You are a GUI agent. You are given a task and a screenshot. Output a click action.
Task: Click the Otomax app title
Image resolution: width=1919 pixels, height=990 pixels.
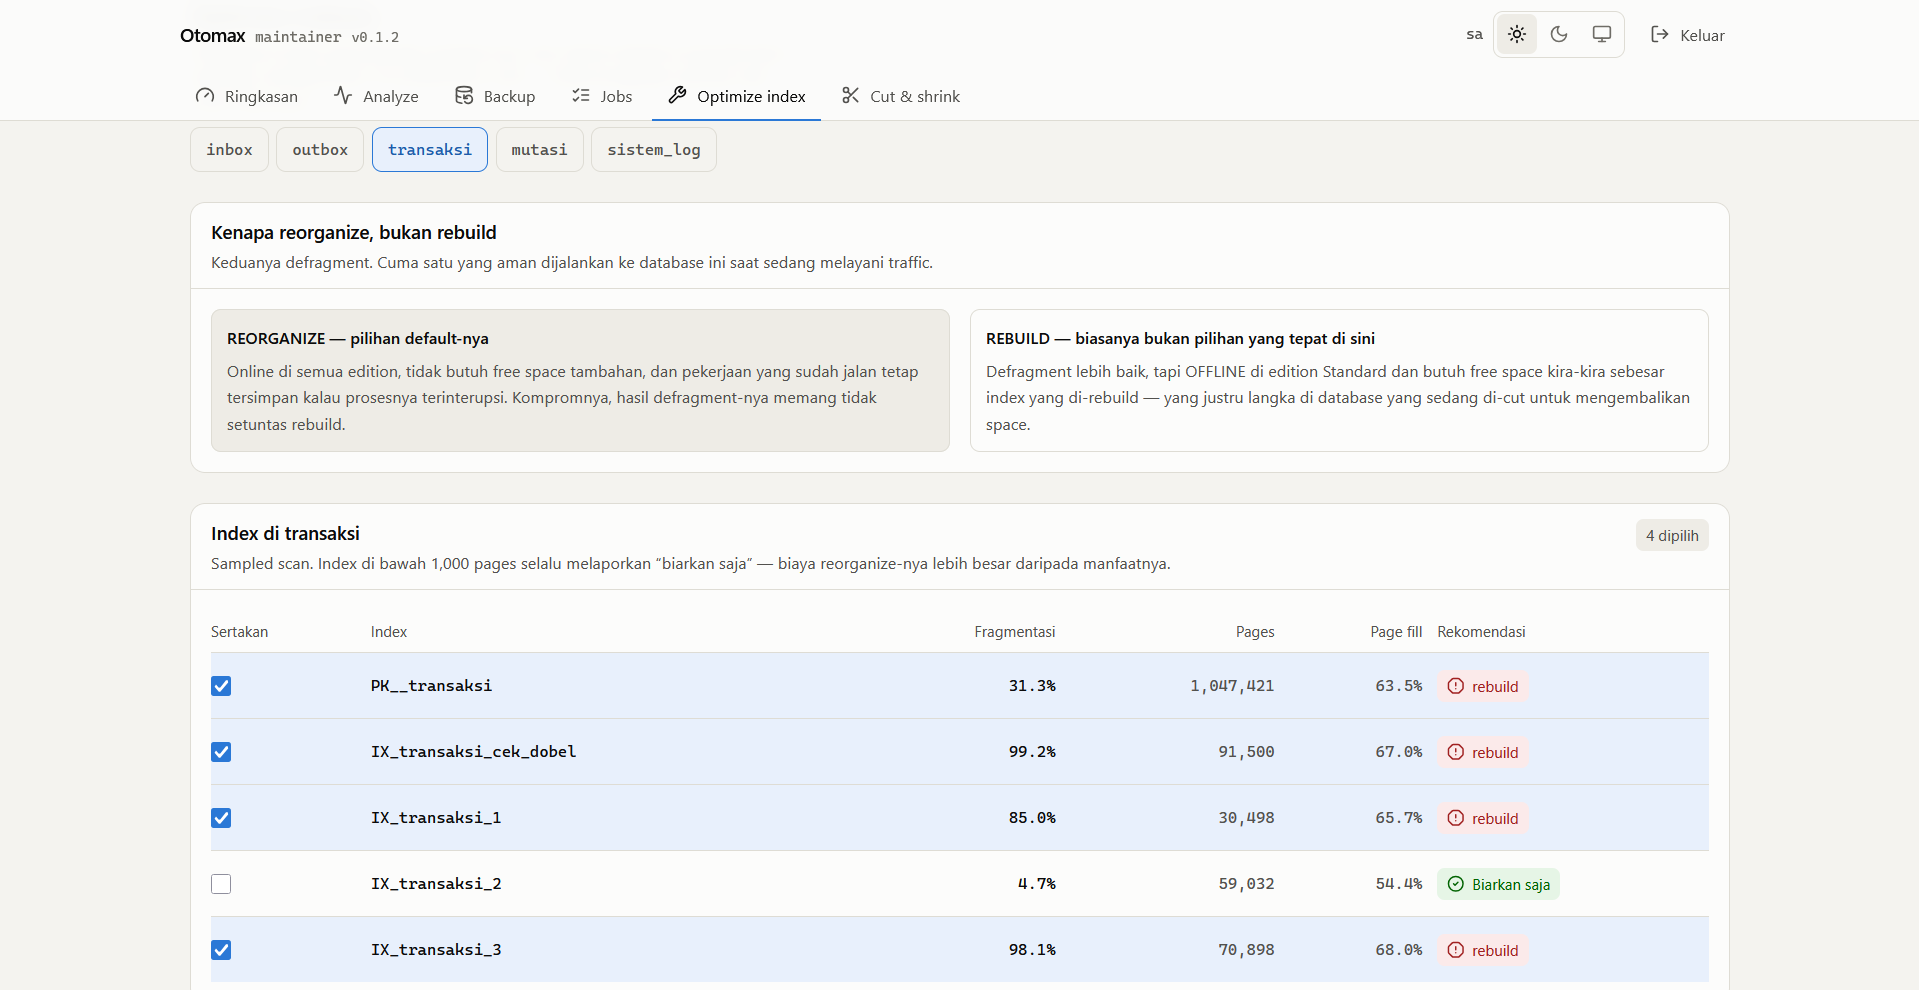pyautogui.click(x=212, y=36)
